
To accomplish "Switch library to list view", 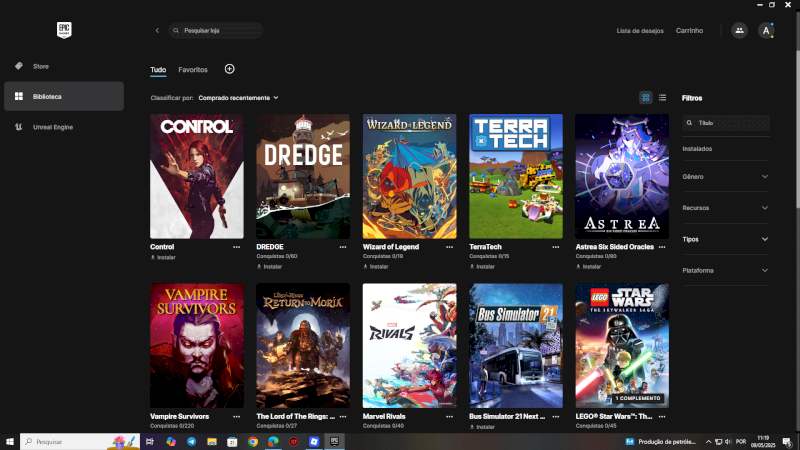I will [x=662, y=98].
